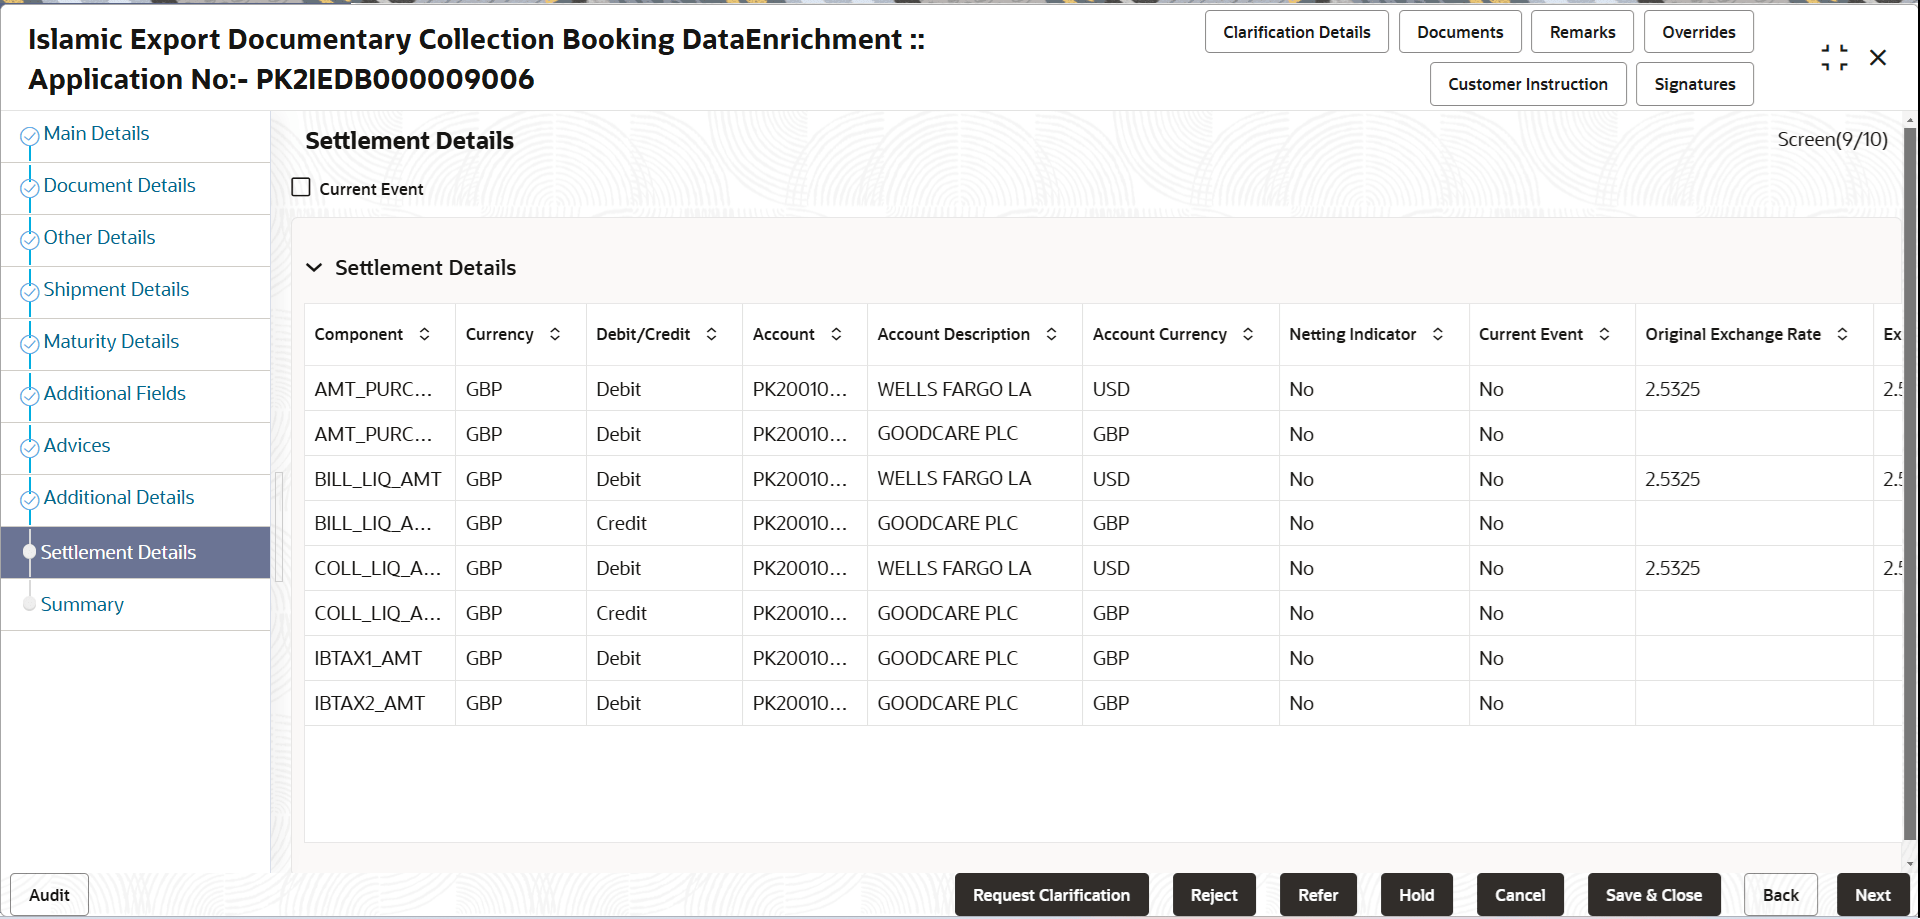Go to Maturity Details step
Viewport: 1920px width, 919px height.
coord(111,341)
